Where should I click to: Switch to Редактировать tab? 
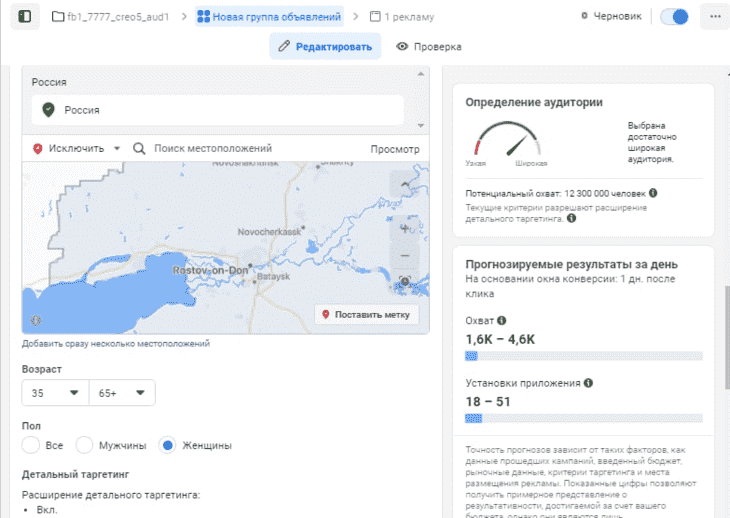click(325, 47)
